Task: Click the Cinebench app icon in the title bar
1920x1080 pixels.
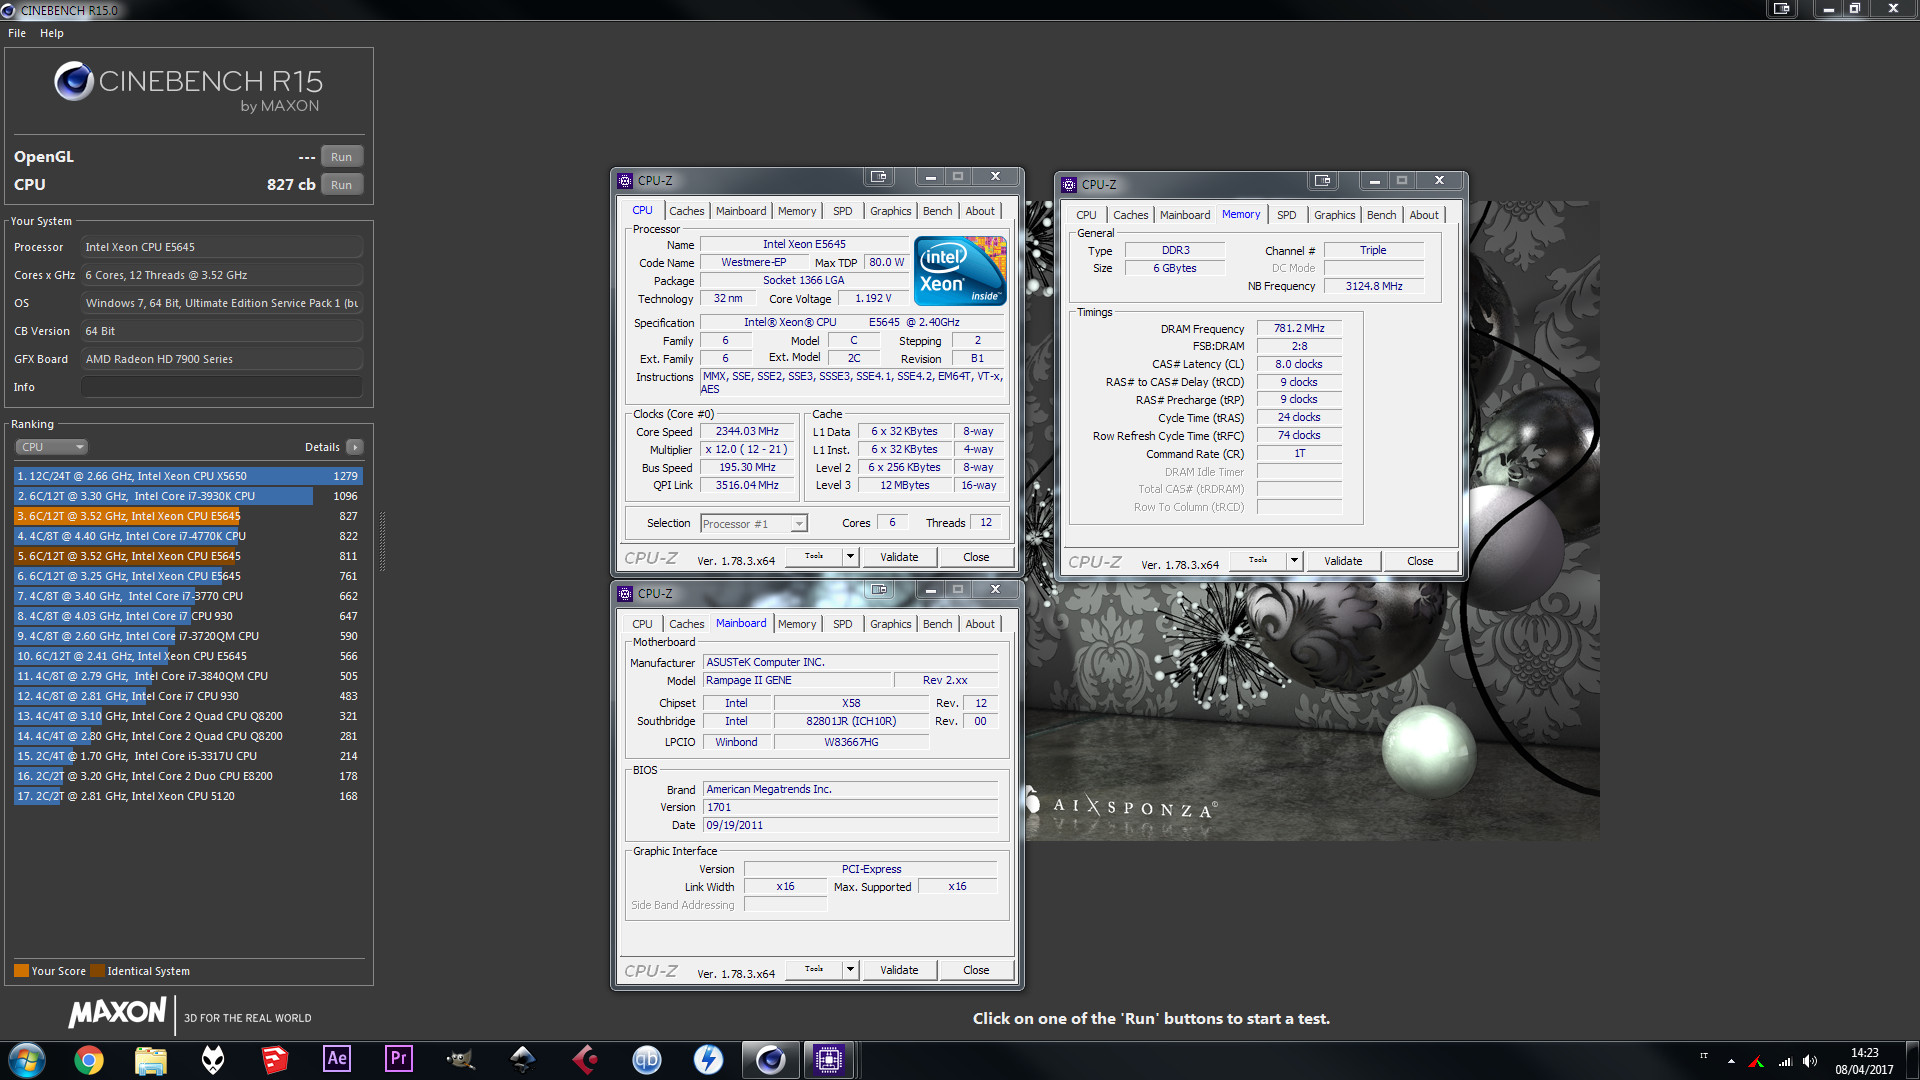Action: [x=9, y=10]
